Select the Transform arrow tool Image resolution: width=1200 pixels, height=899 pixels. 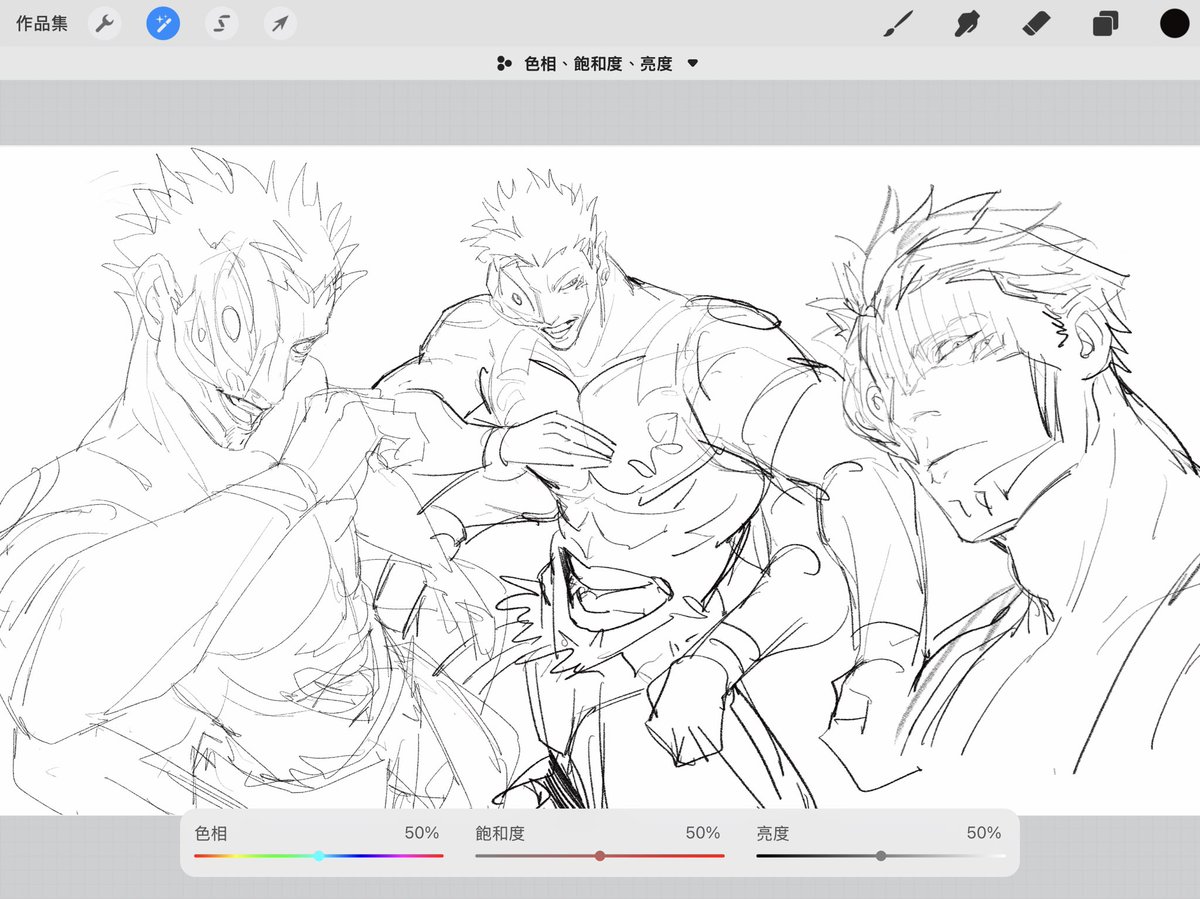pos(281,24)
